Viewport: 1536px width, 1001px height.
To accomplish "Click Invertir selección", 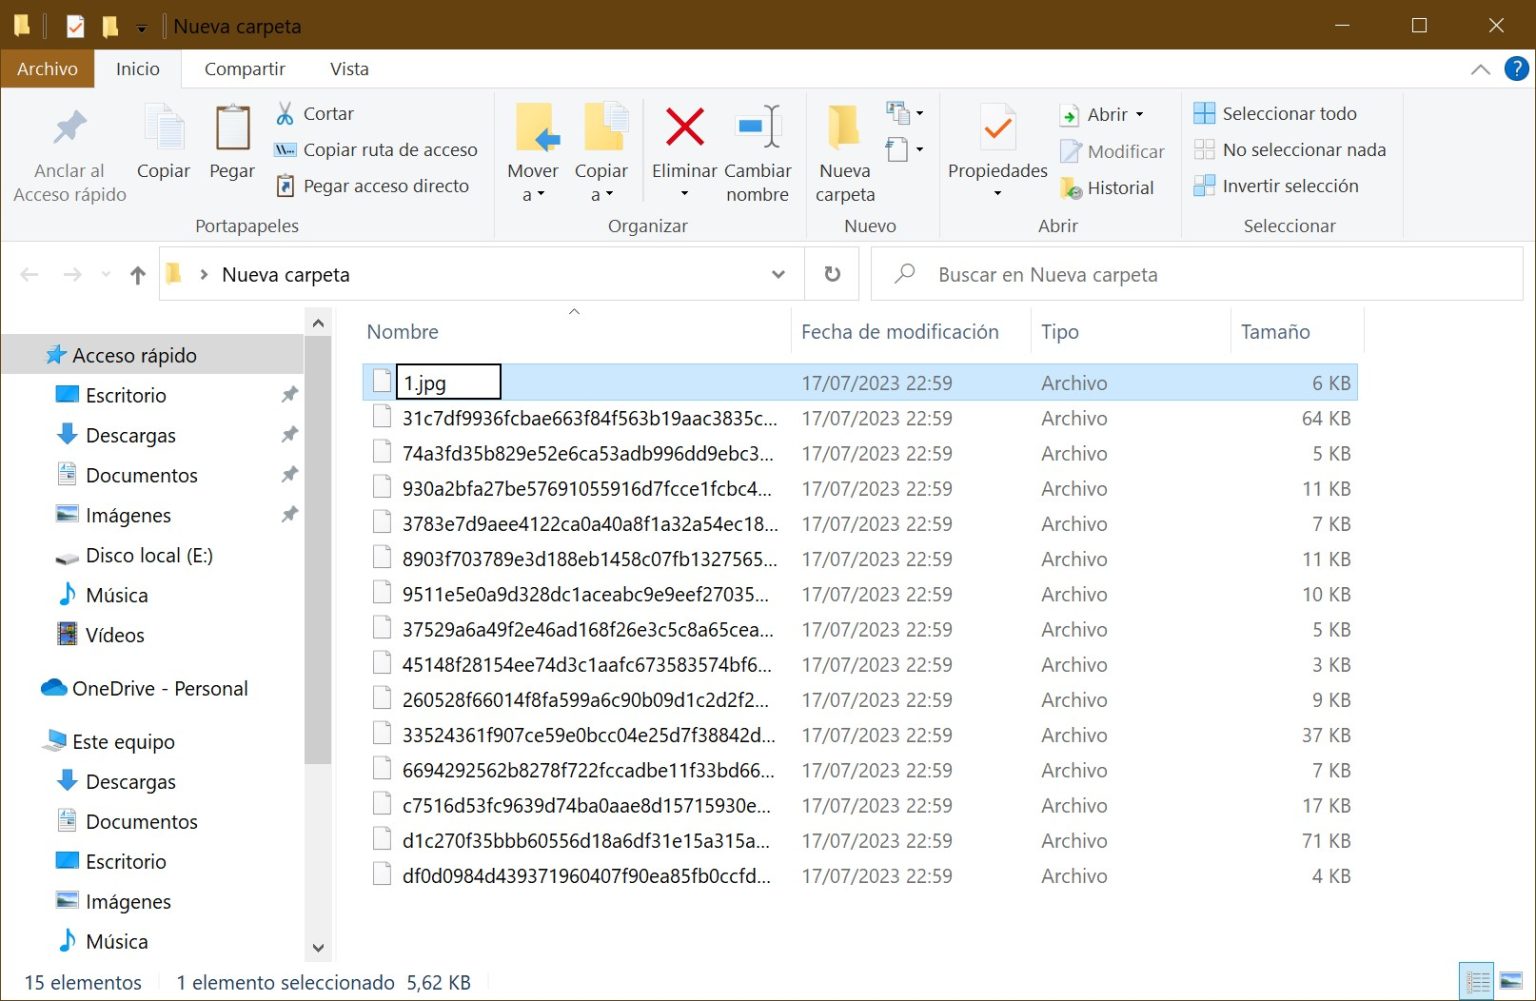I will point(1289,186).
